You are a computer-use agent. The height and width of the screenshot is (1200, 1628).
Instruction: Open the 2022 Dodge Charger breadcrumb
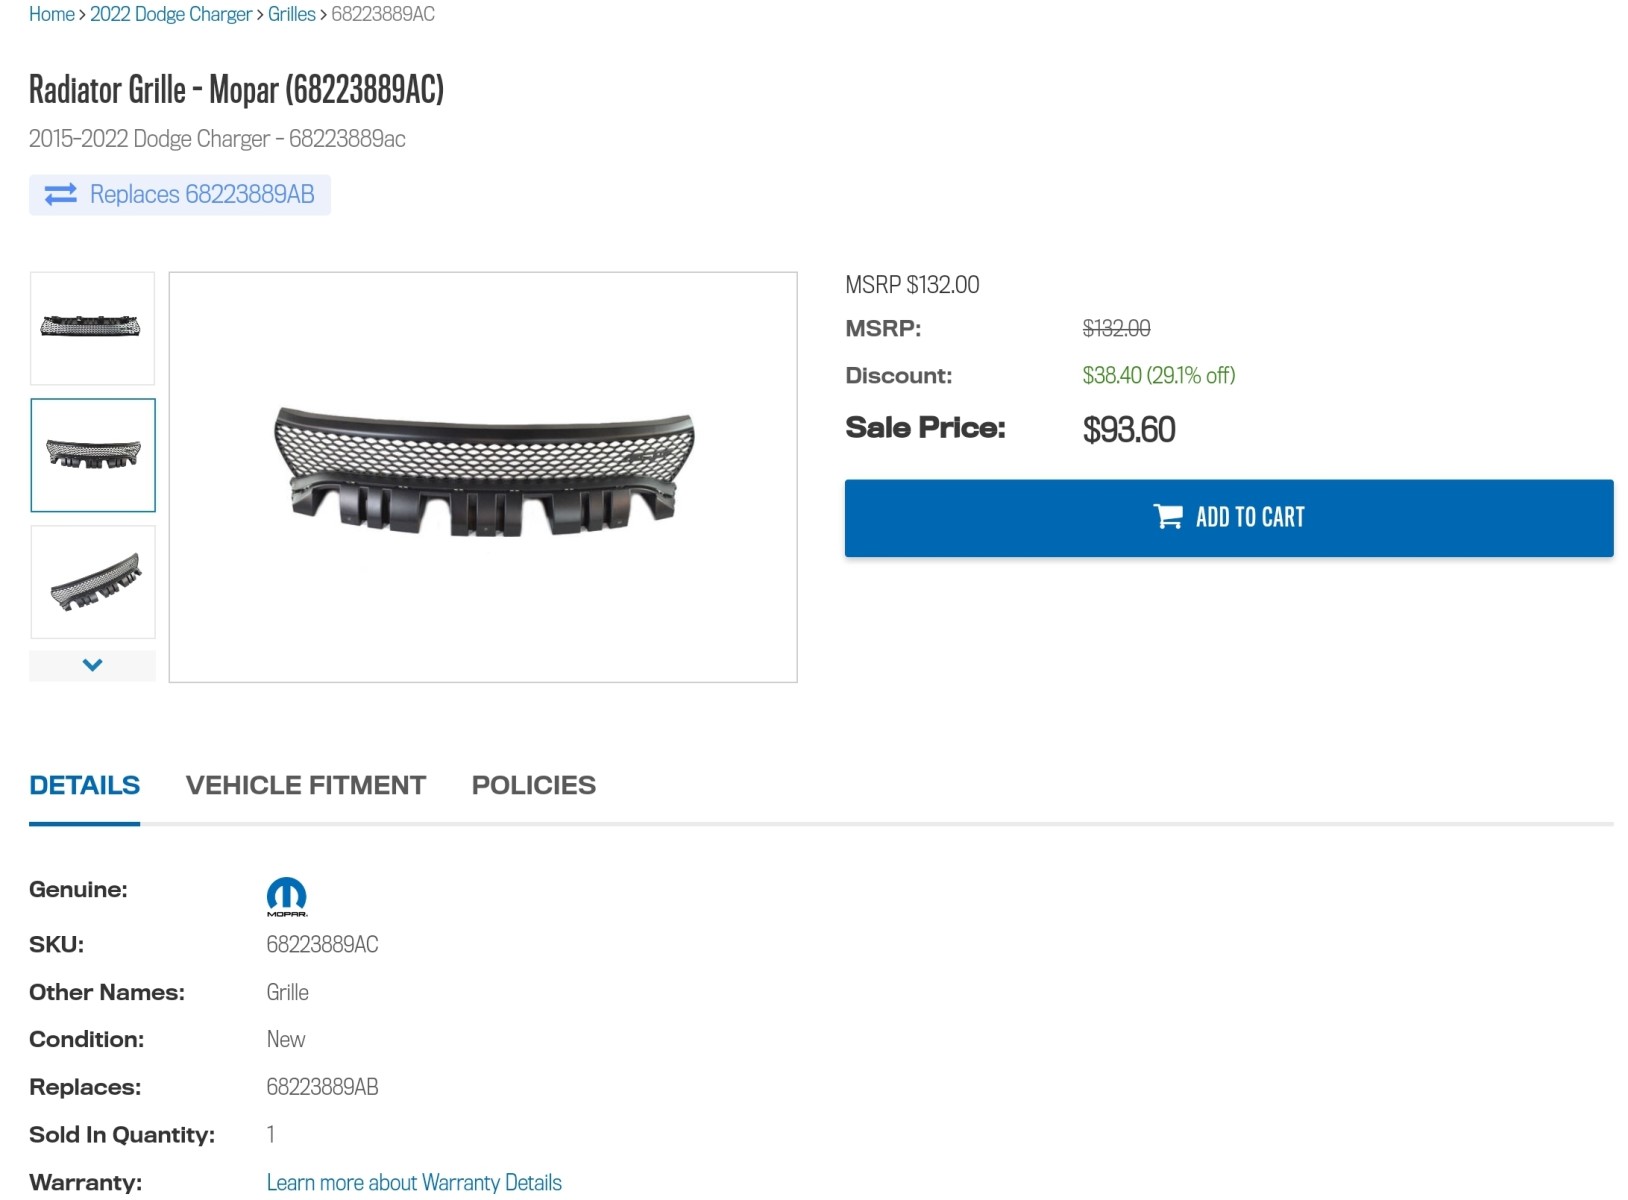click(x=171, y=14)
